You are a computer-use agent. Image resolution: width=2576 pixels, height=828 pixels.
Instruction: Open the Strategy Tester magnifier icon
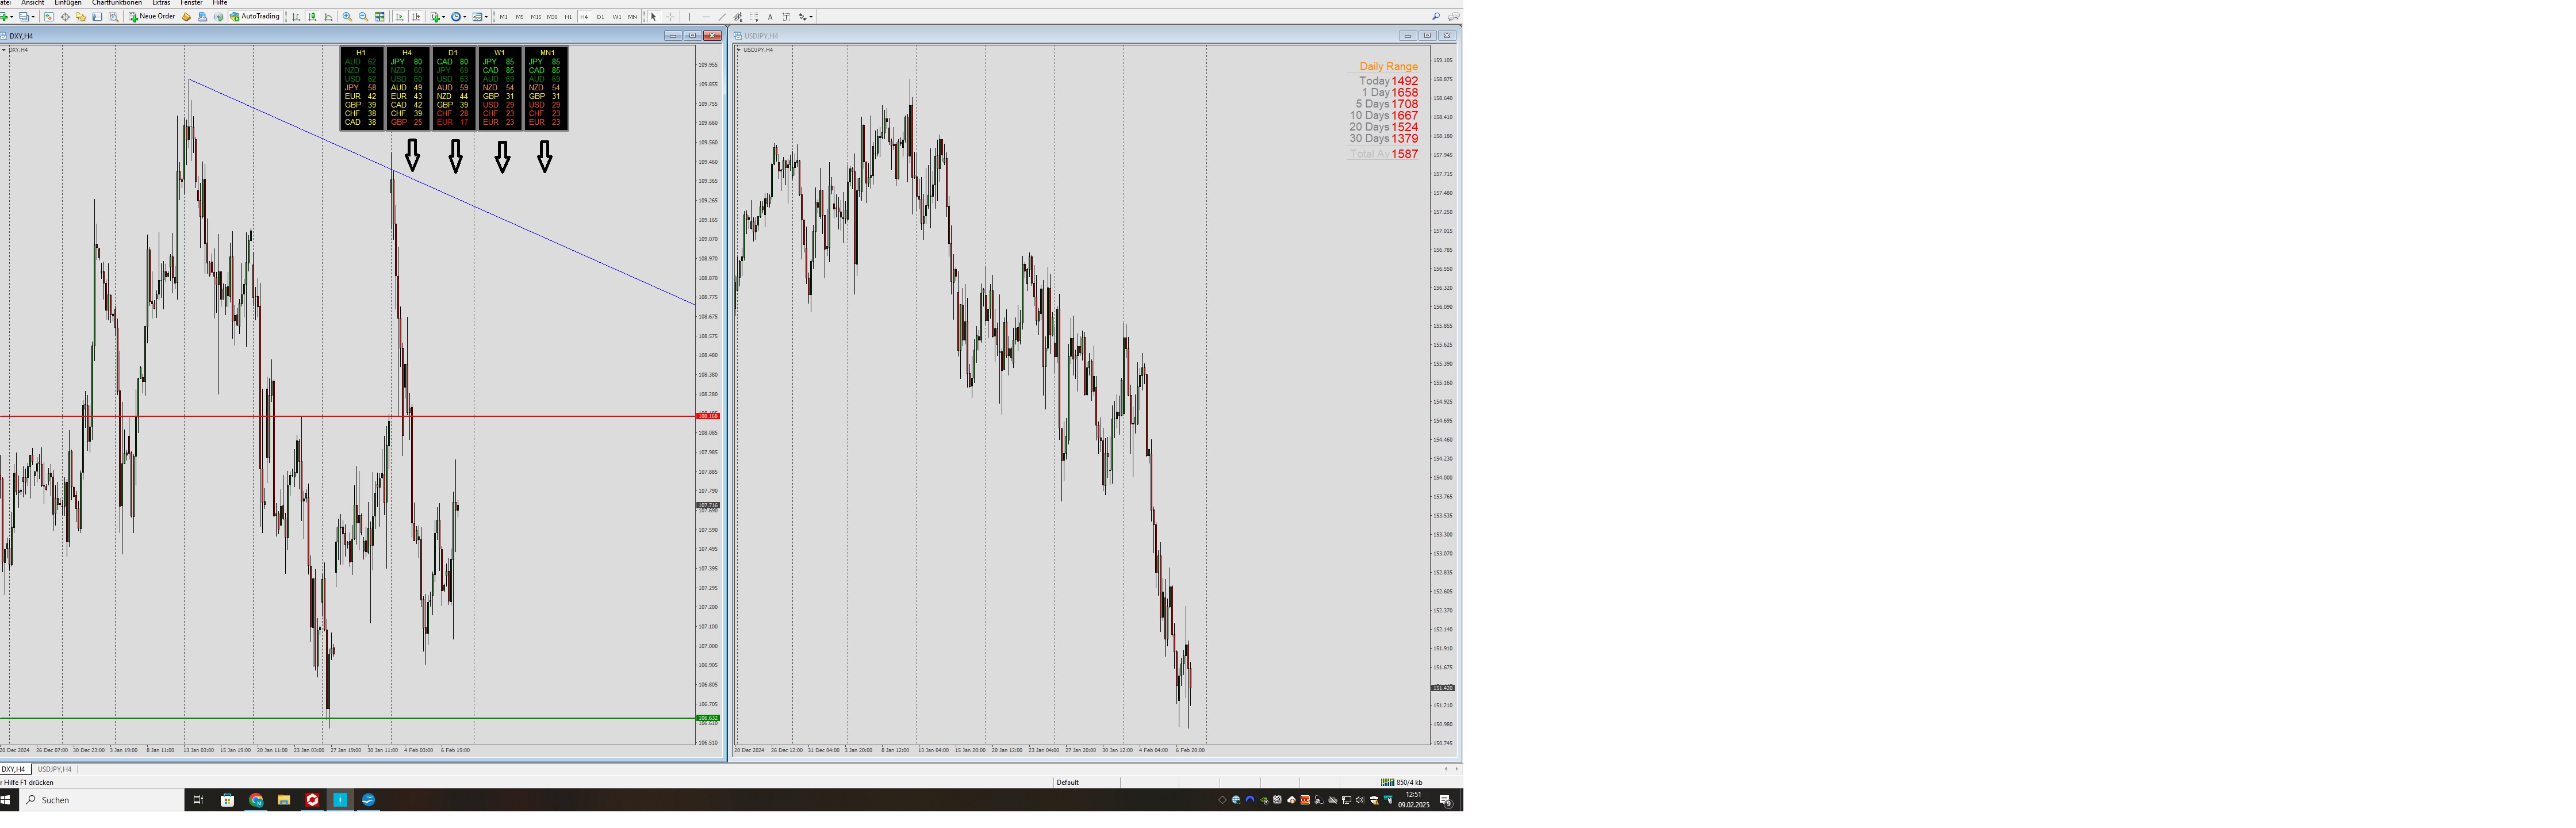(114, 17)
